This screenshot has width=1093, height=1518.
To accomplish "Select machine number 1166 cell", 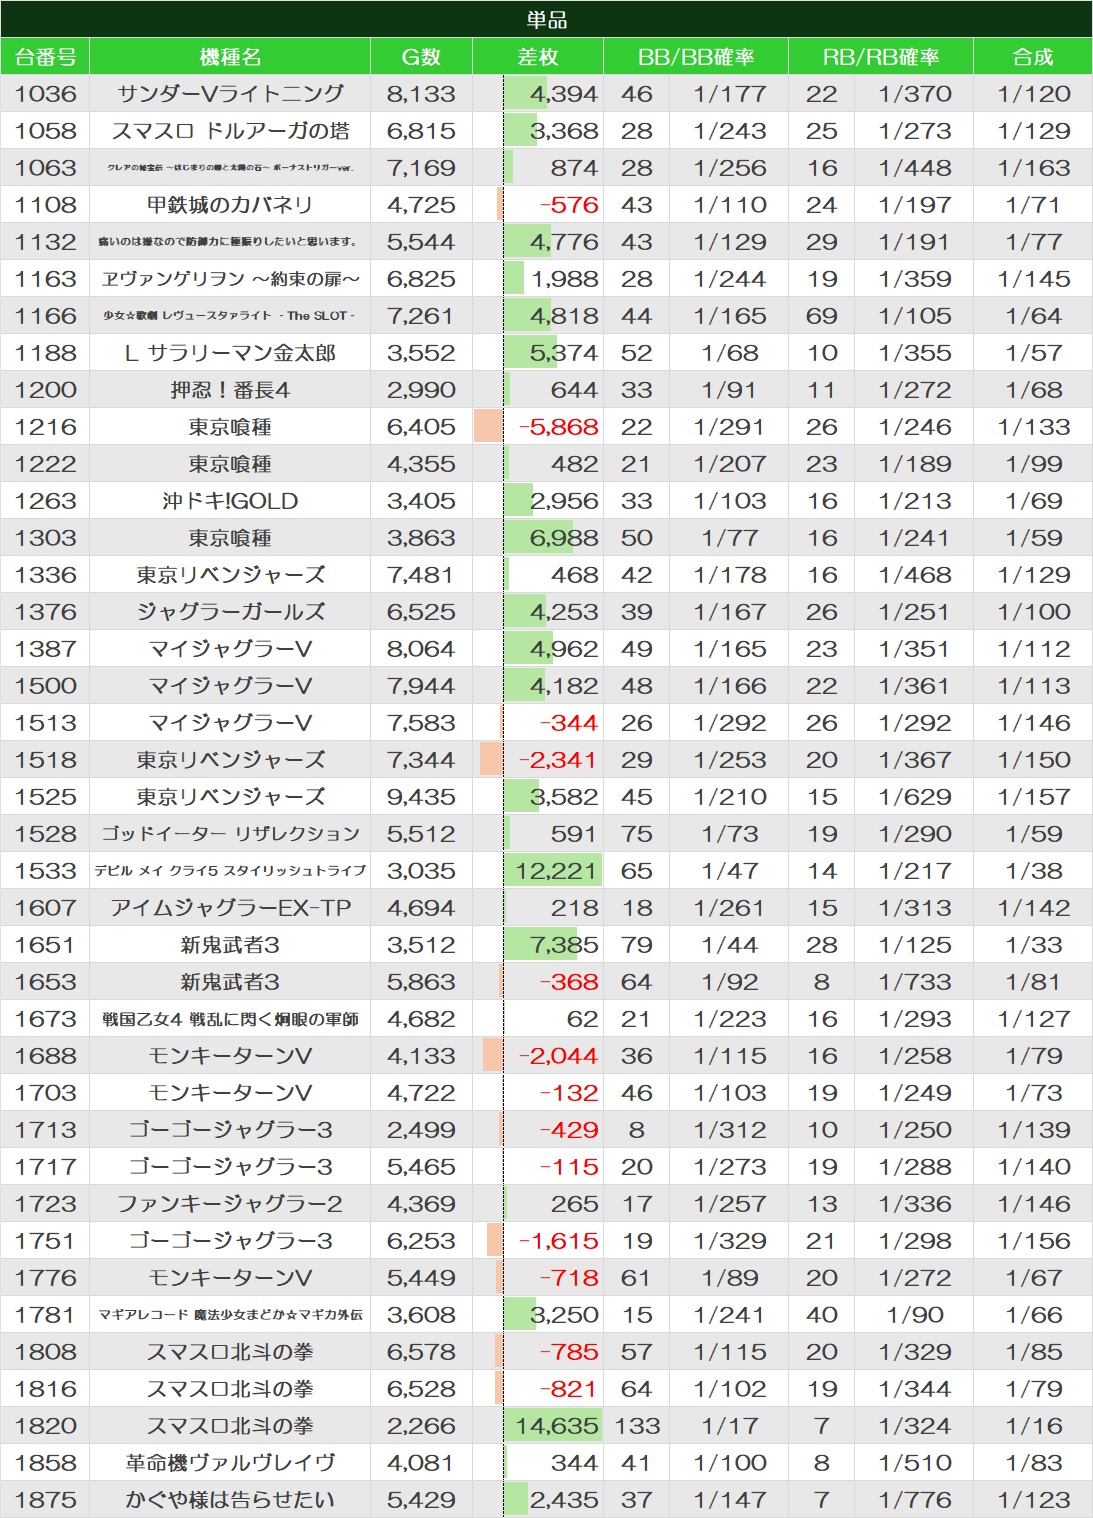I will pos(45,316).
